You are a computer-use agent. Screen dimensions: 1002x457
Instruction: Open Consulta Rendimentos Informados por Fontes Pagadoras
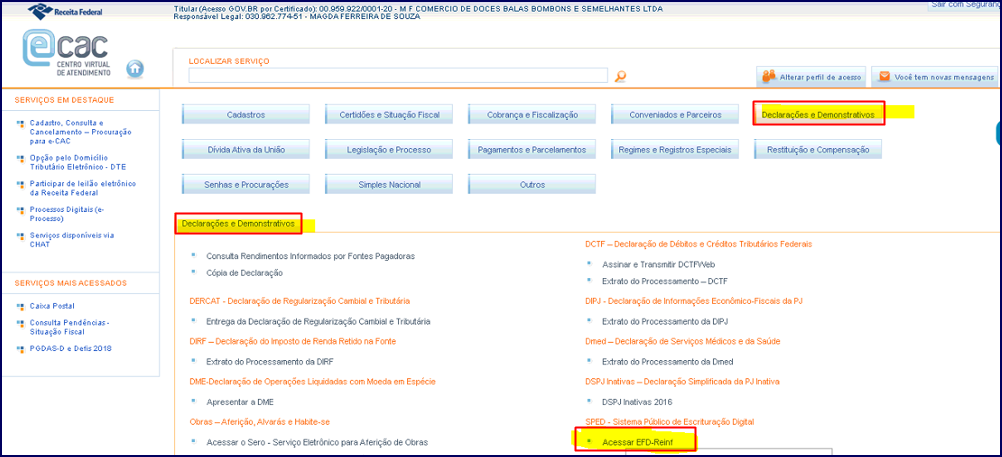click(311, 256)
